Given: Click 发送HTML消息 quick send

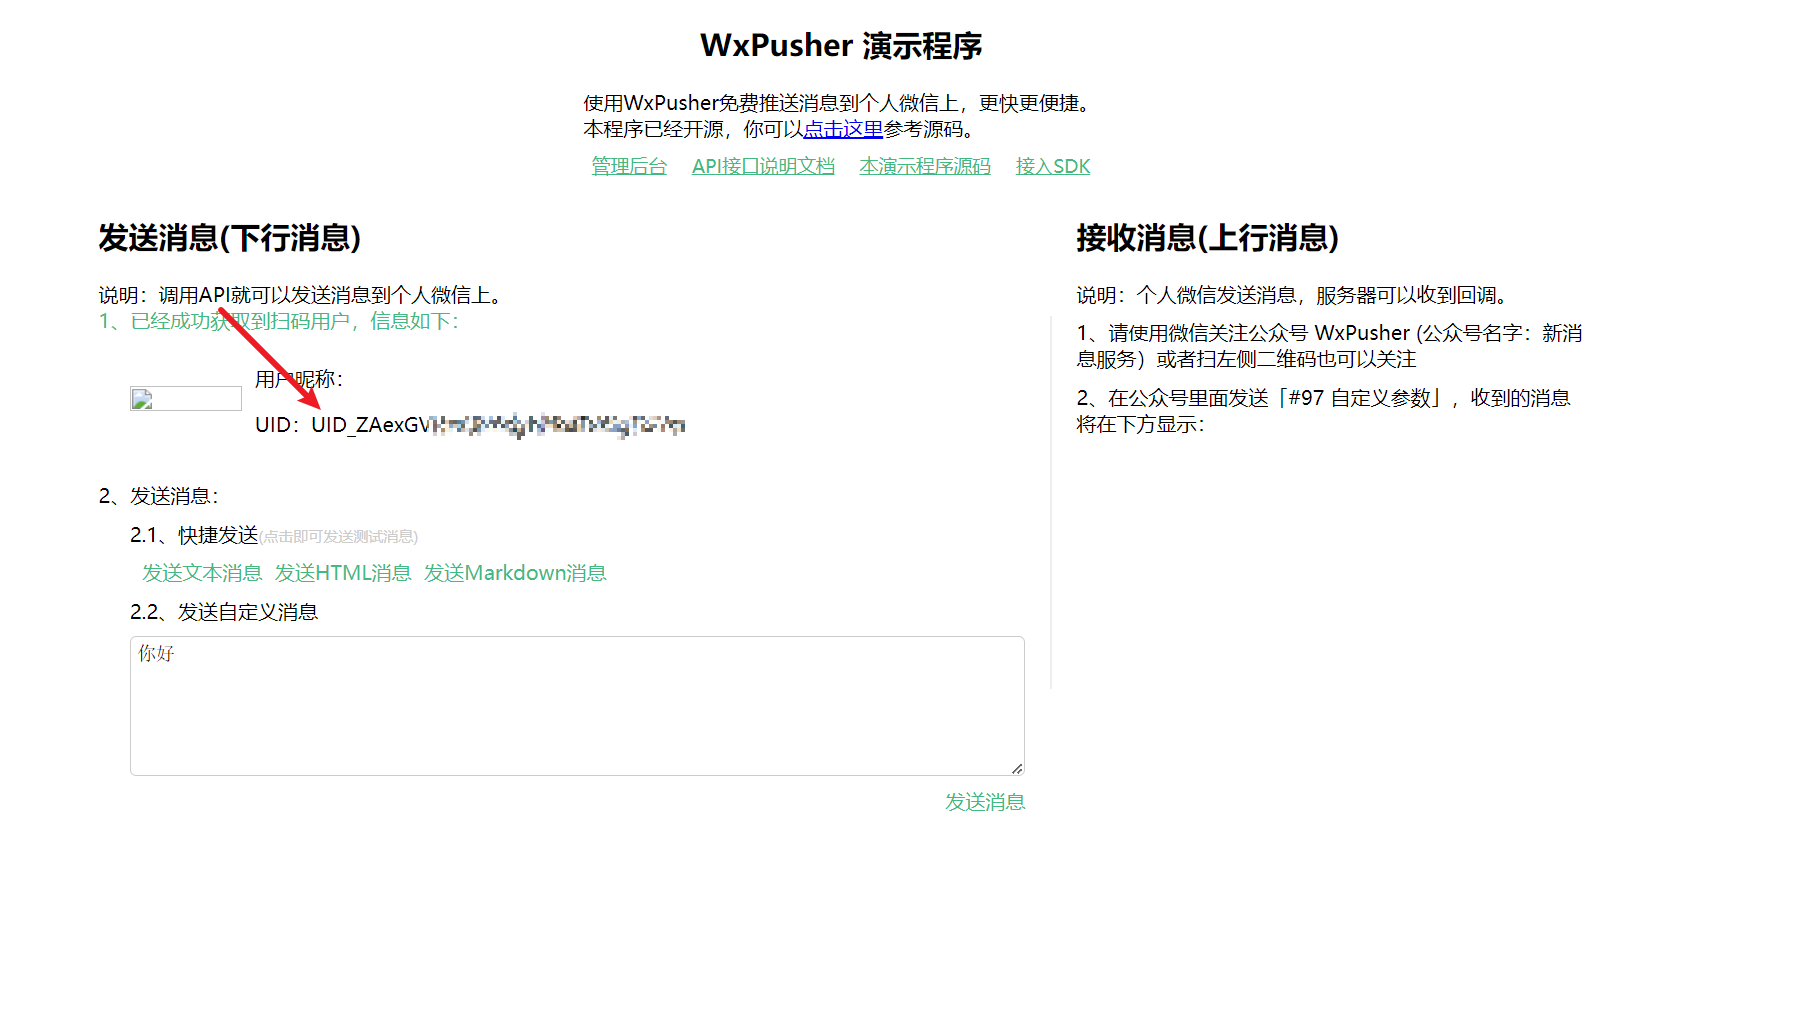Looking at the screenshot, I should [343, 573].
